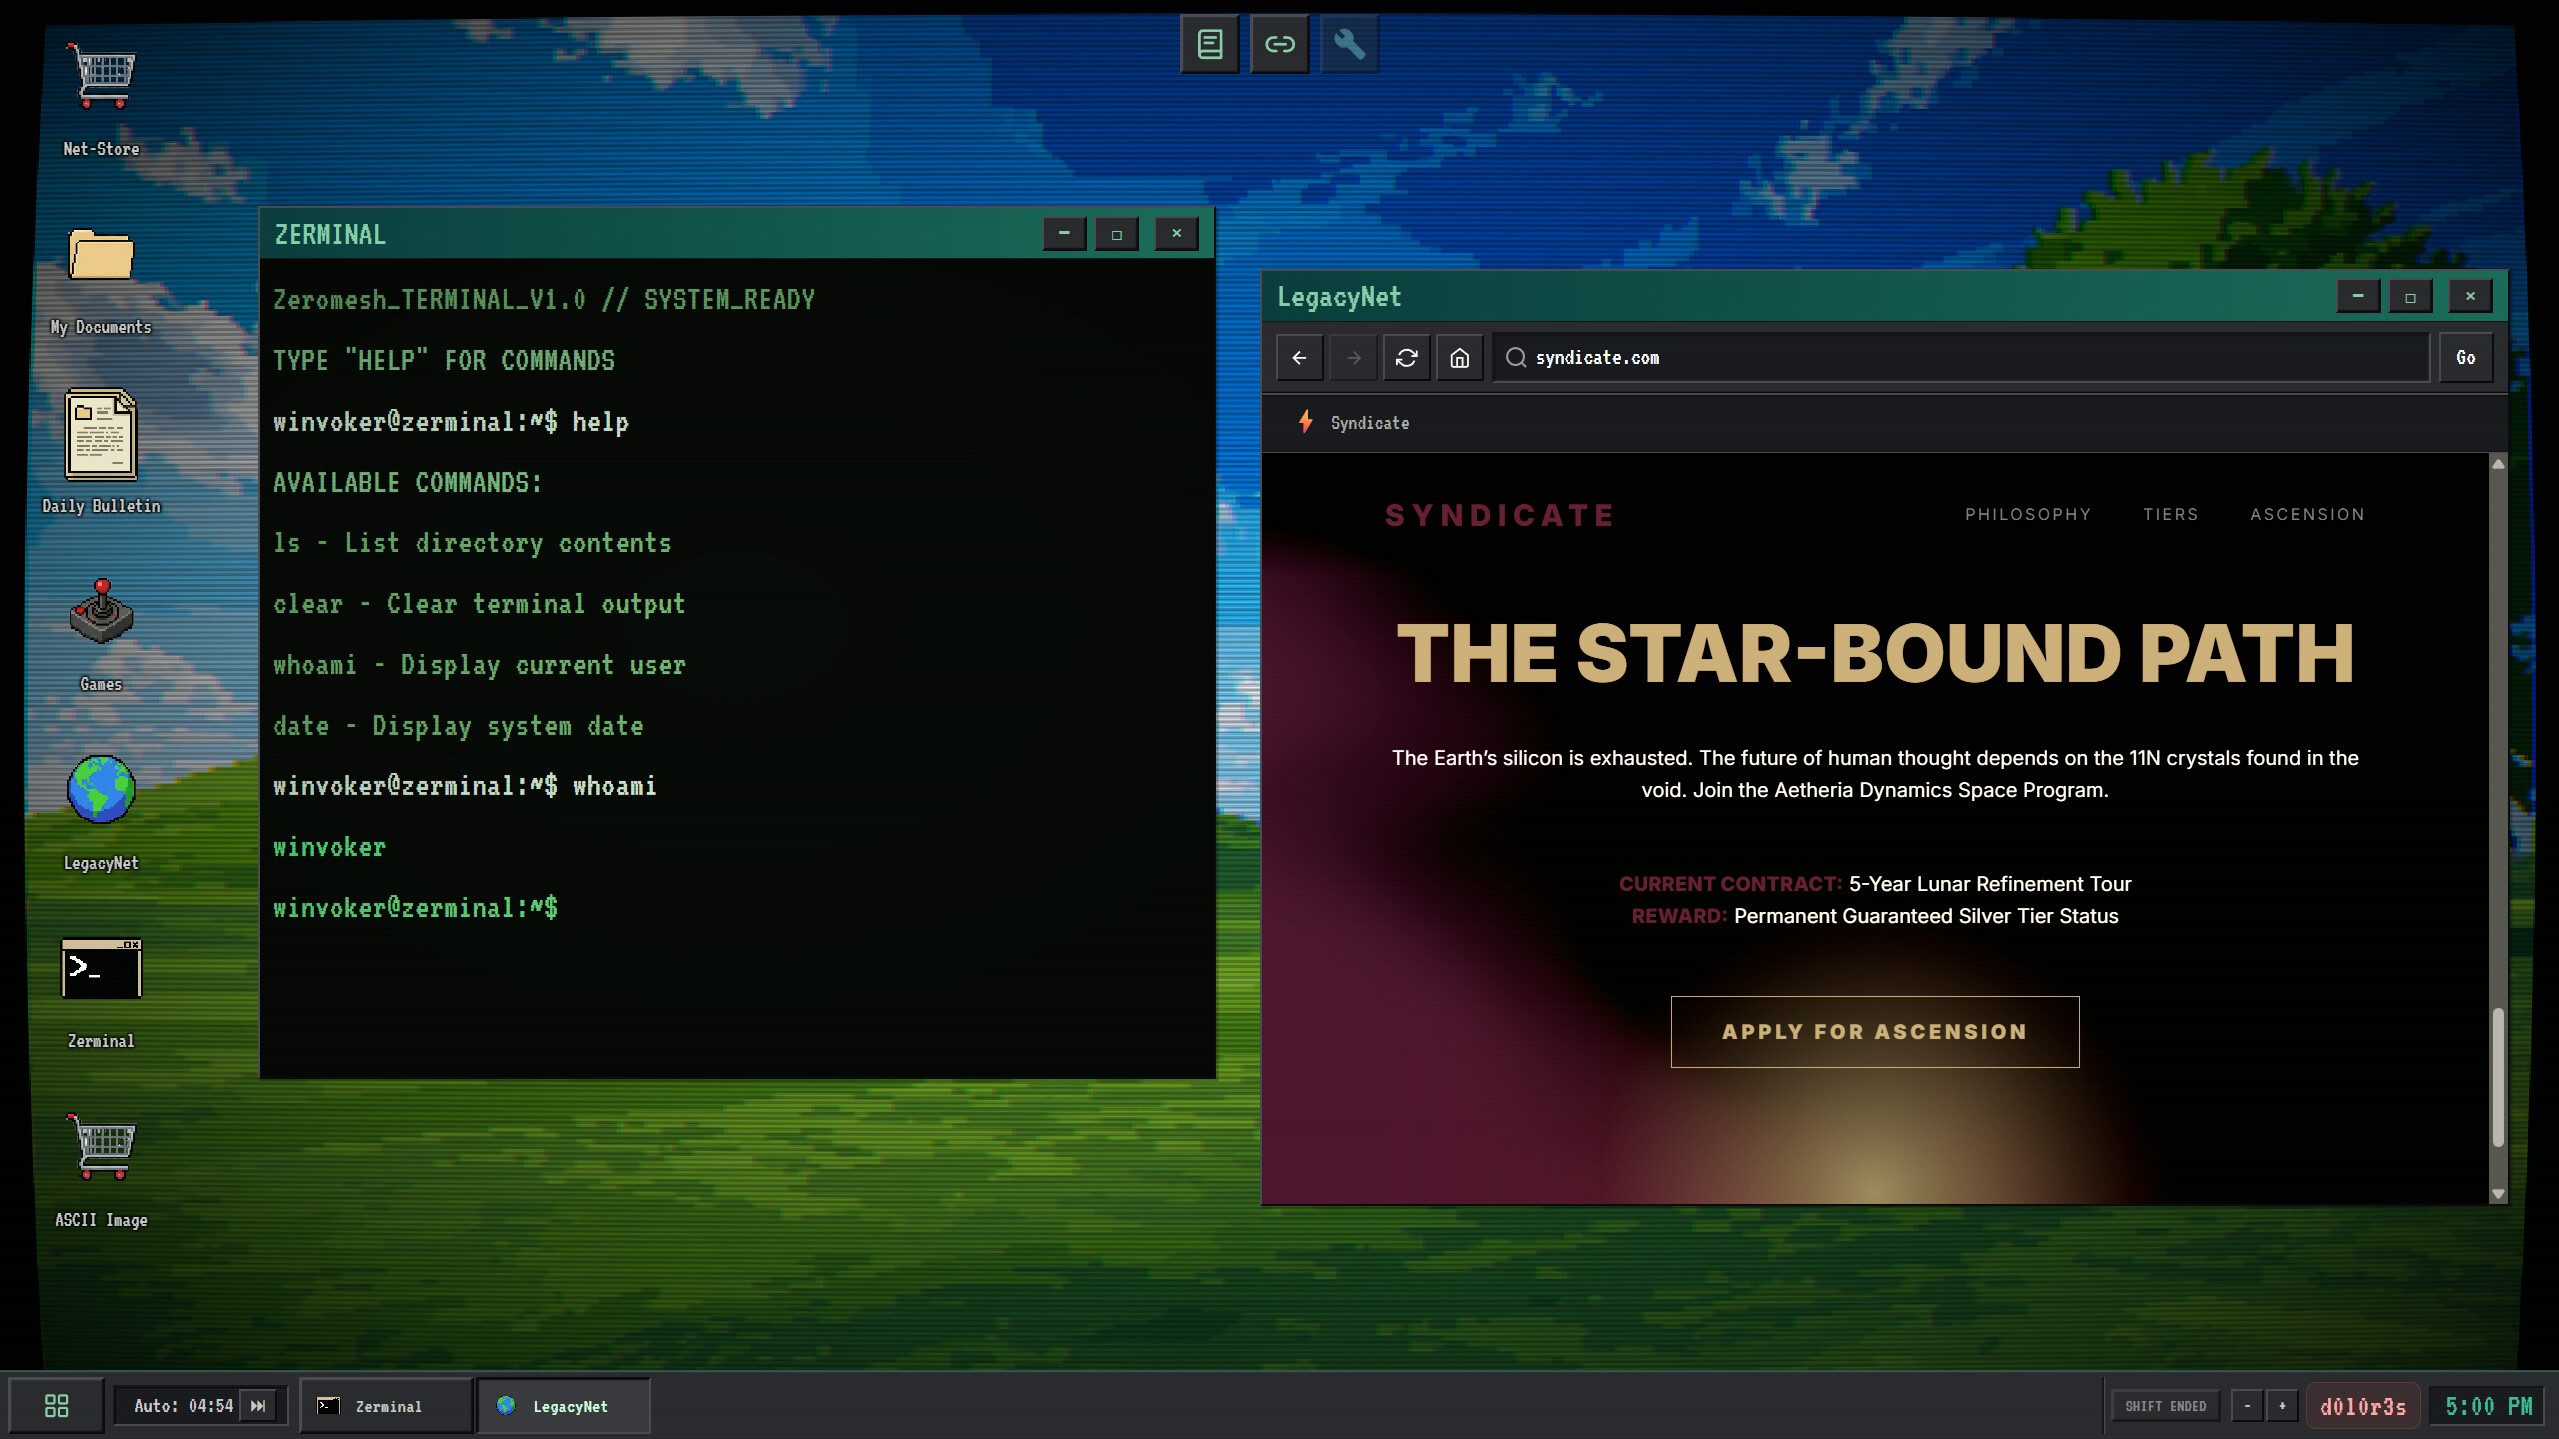The image size is (2559, 1439).
Task: Click 'clear - Clear terminal output' line
Action: point(479,604)
